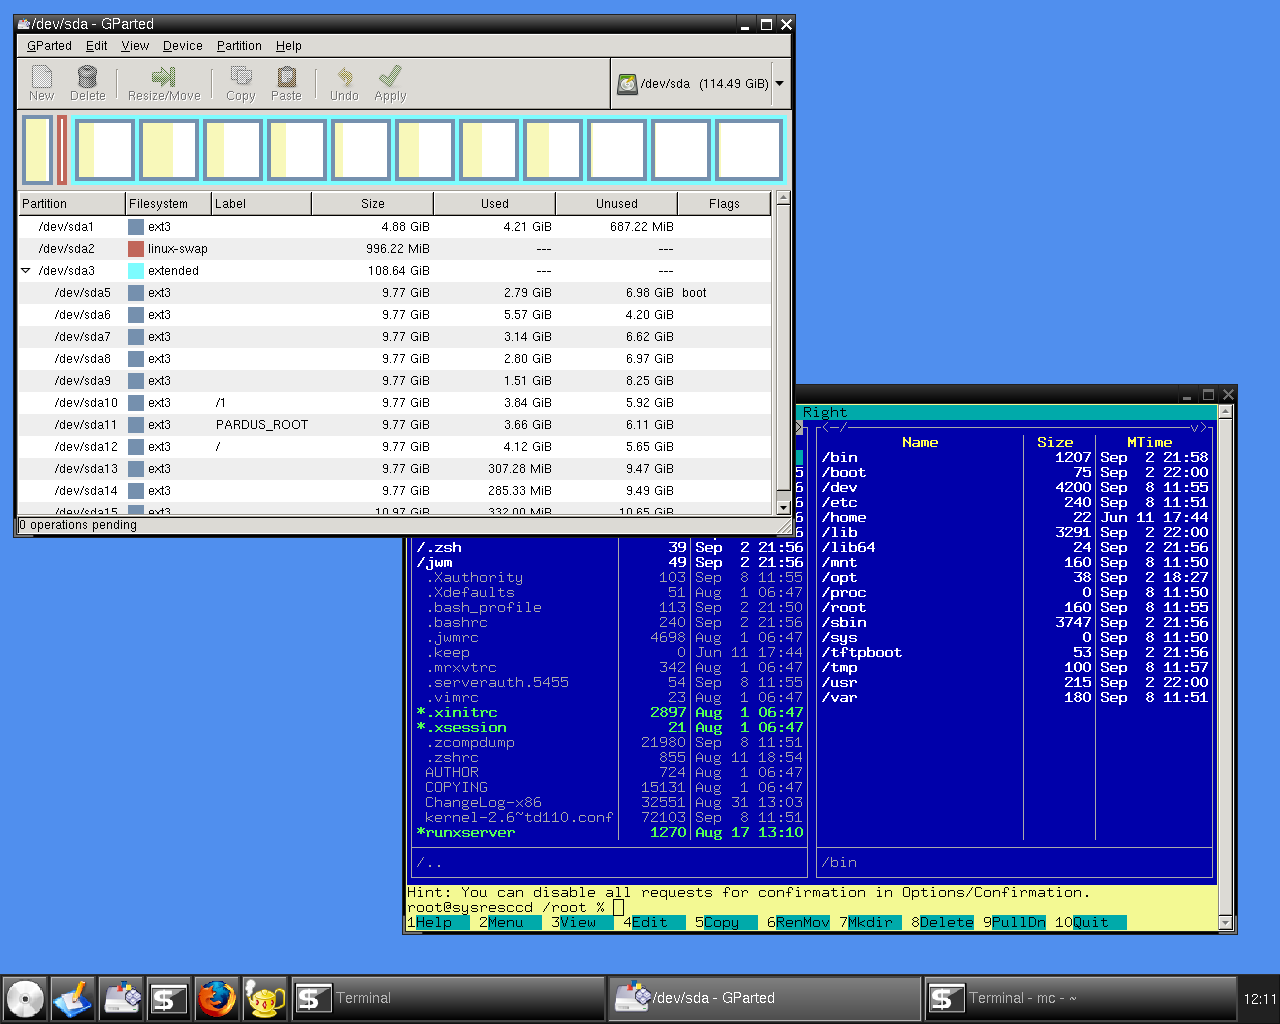Image resolution: width=1280 pixels, height=1024 pixels.
Task: Open the Device menu in GParted
Action: point(183,46)
